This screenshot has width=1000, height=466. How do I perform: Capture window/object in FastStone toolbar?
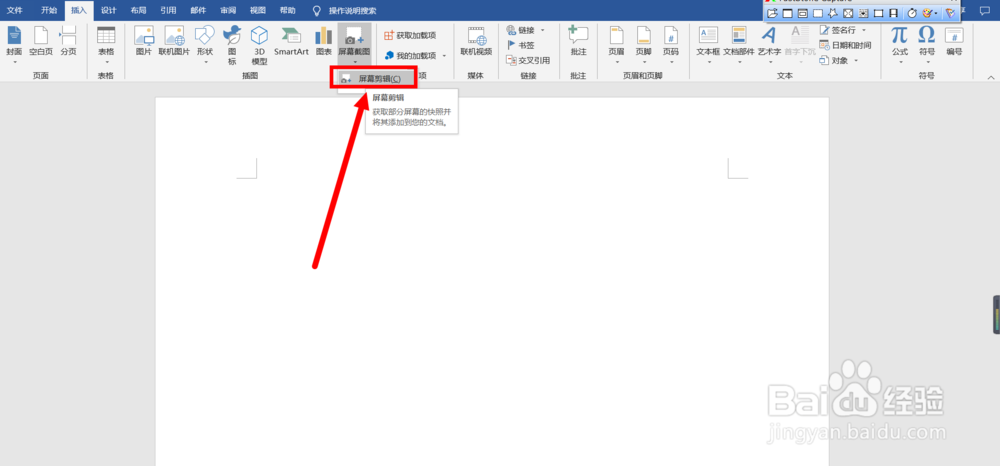pos(803,13)
